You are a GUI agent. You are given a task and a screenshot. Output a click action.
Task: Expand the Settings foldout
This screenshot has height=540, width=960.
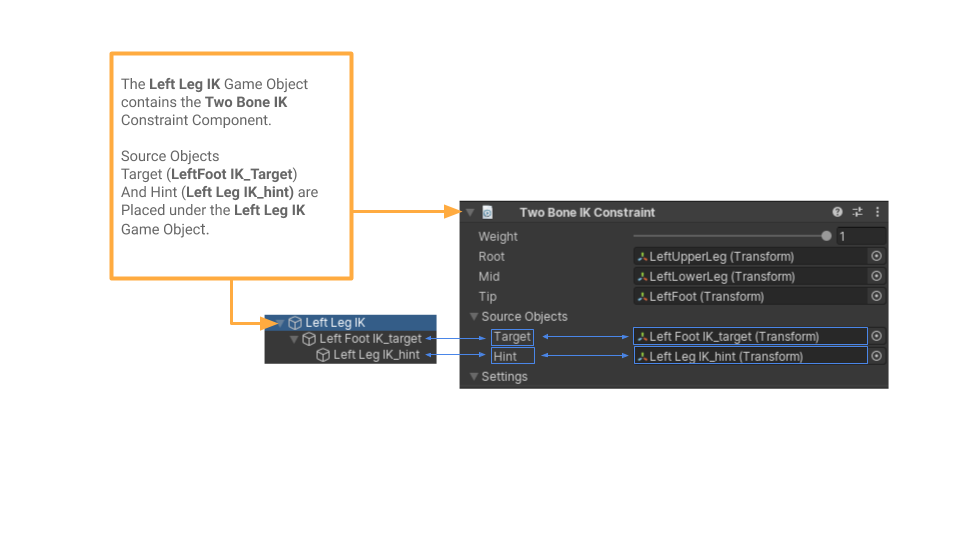coord(474,377)
